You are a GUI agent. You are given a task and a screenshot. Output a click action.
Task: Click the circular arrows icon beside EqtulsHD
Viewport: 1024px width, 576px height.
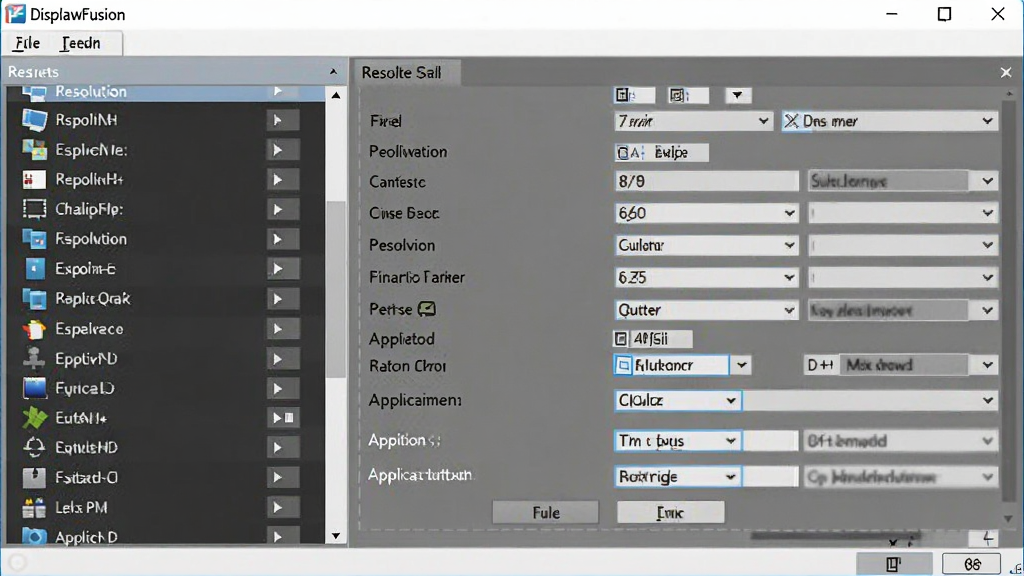tap(34, 447)
